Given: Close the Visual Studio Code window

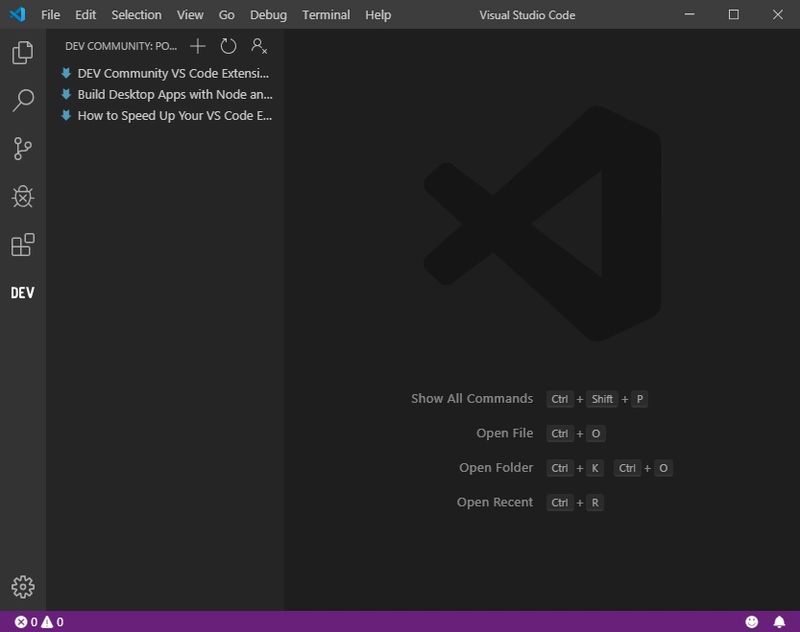Looking at the screenshot, I should [778, 14].
